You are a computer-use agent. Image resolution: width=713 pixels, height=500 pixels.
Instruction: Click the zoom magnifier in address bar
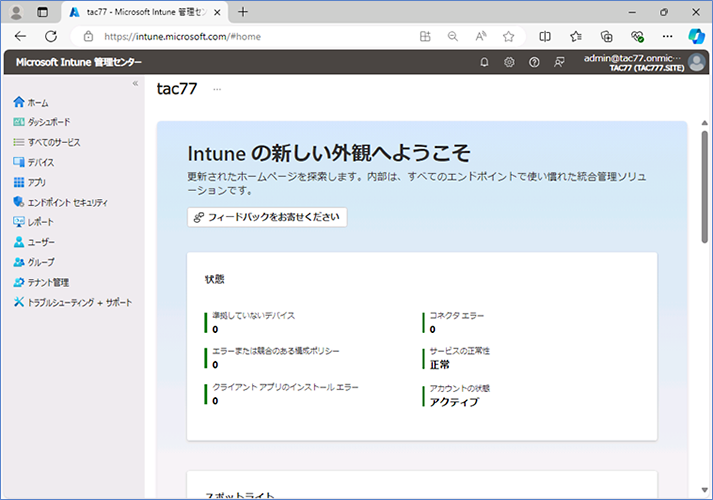coord(453,36)
